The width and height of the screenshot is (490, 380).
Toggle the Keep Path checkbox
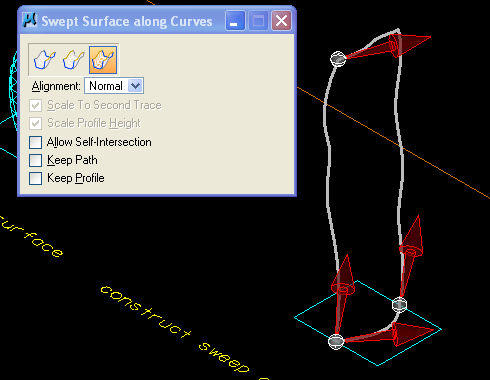click(x=35, y=160)
